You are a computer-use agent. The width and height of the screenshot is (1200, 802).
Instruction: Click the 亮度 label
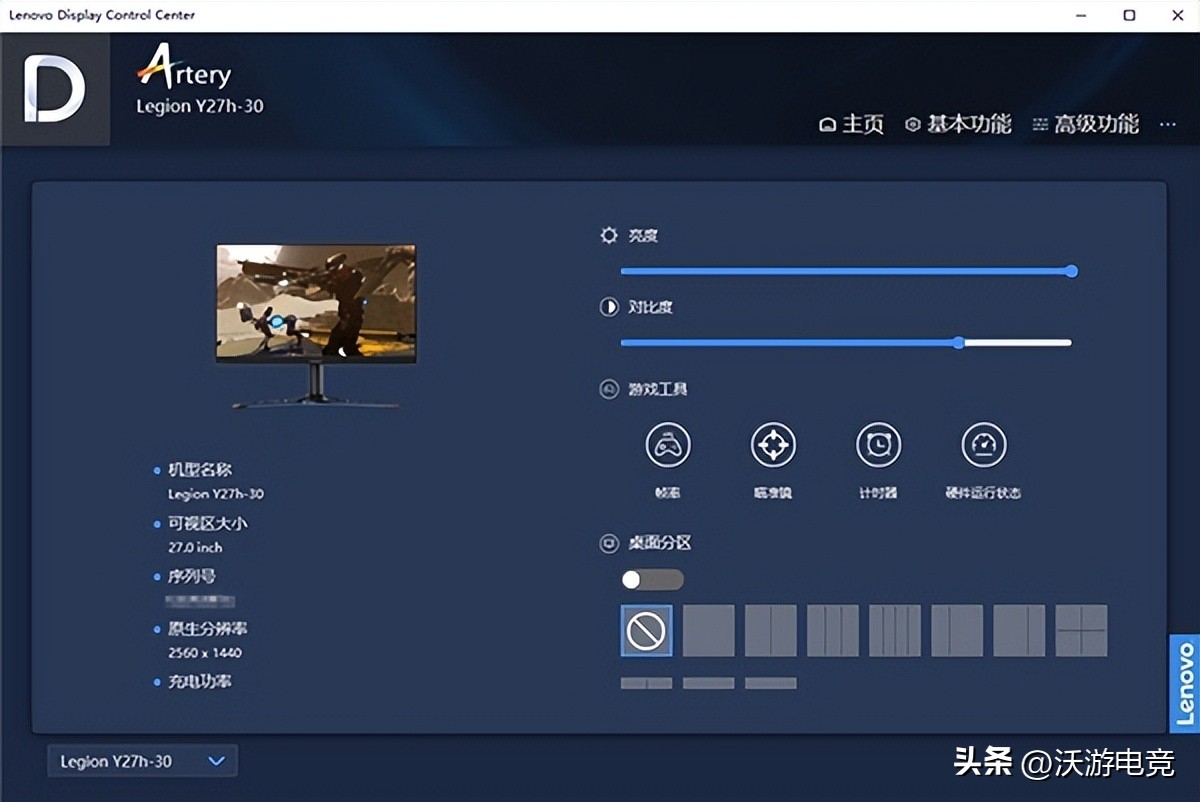pyautogui.click(x=643, y=236)
